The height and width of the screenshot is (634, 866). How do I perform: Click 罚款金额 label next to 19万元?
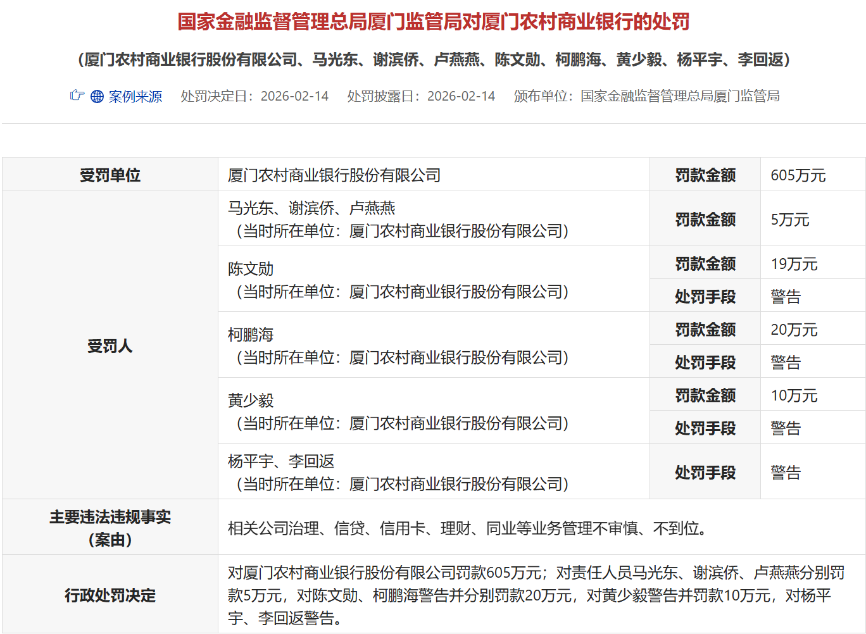click(705, 263)
